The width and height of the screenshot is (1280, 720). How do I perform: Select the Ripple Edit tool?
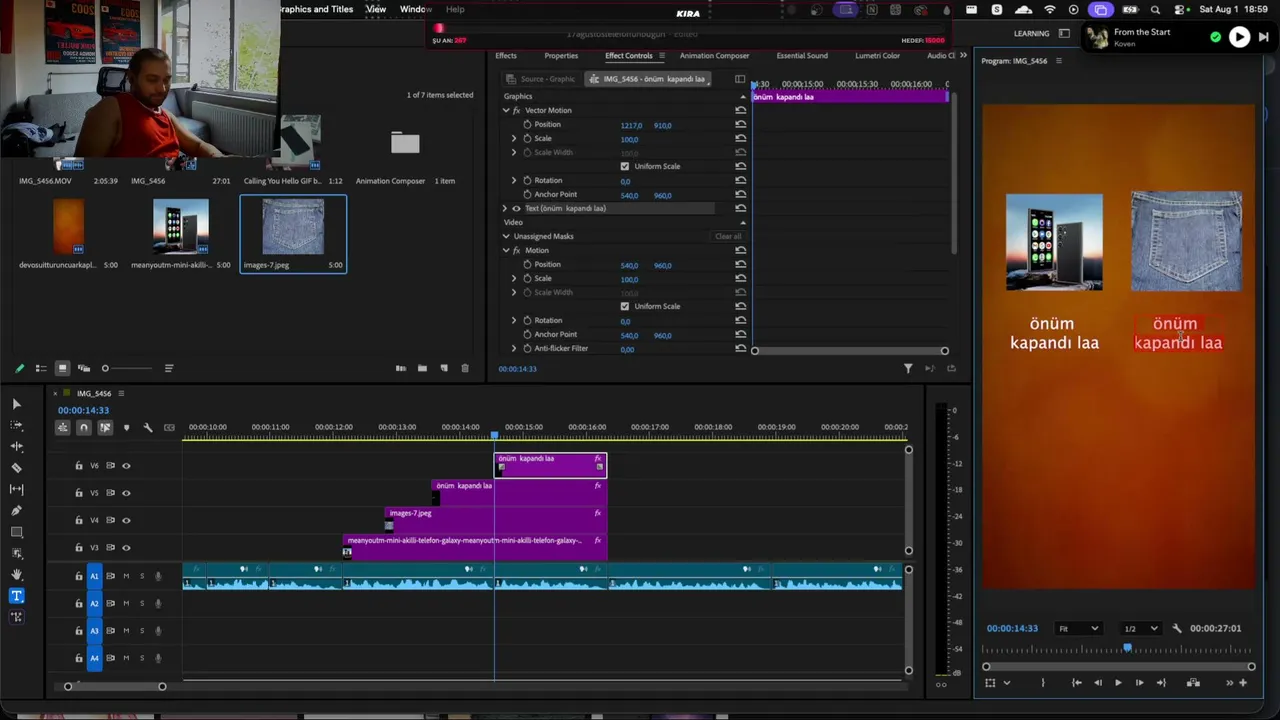[x=16, y=446]
